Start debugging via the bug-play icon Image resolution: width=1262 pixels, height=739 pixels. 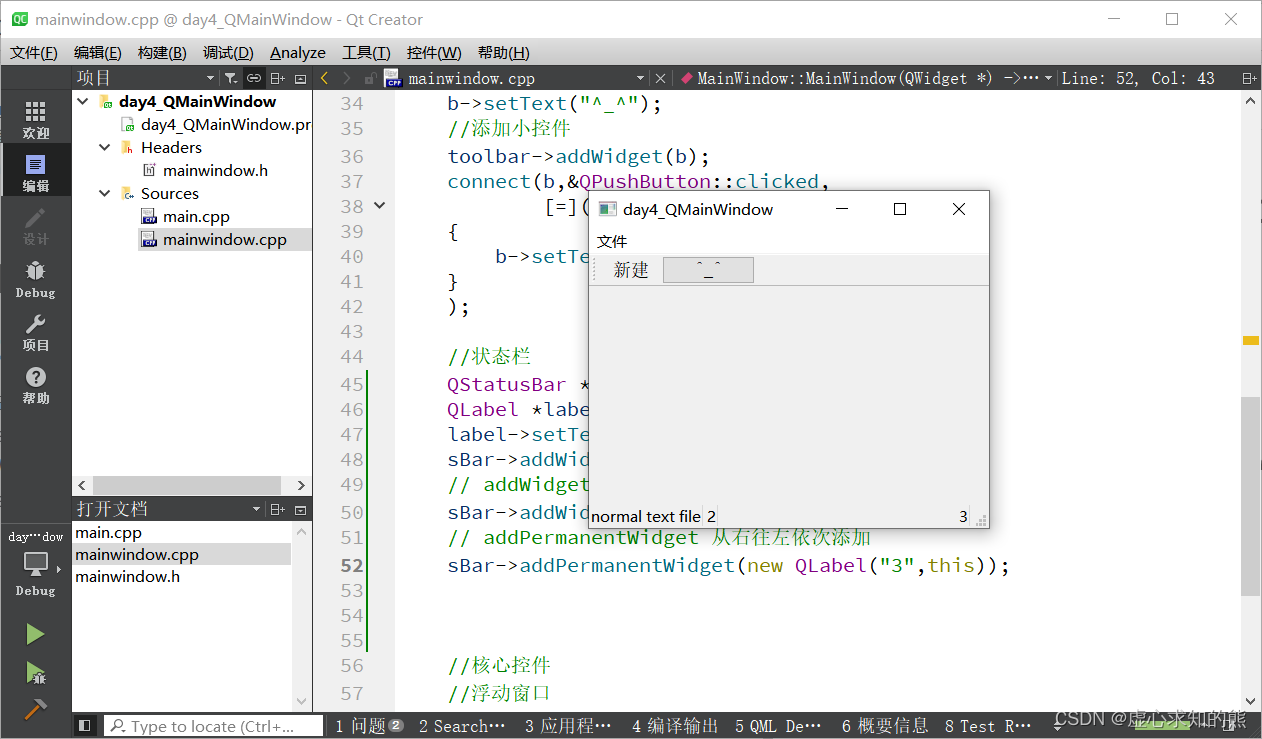(36, 672)
